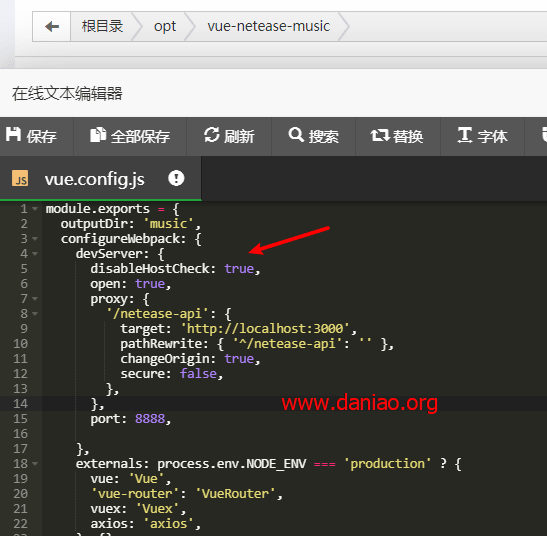Collapse the configureWebpack block at line 3
The height and width of the screenshot is (536, 547).
35,239
